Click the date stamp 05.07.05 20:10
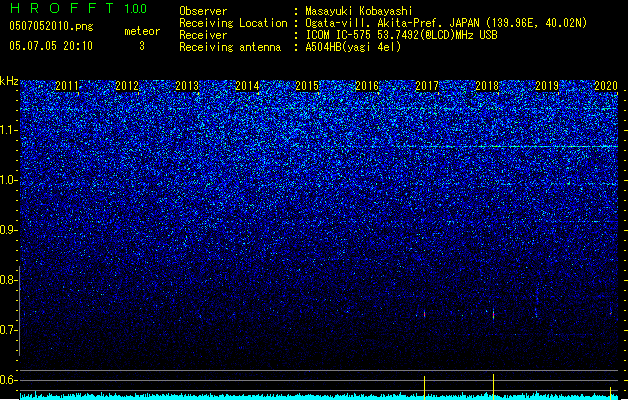The image size is (629, 400). (51, 46)
